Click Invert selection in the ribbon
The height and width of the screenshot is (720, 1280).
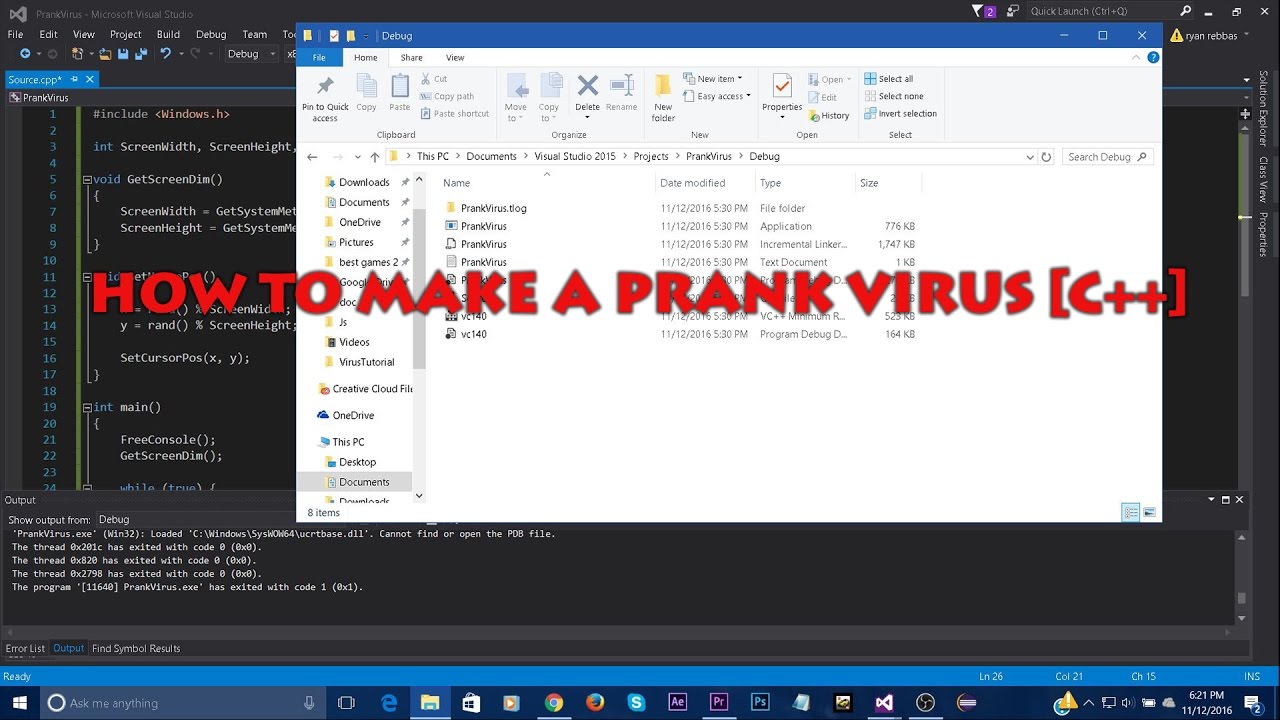point(900,114)
